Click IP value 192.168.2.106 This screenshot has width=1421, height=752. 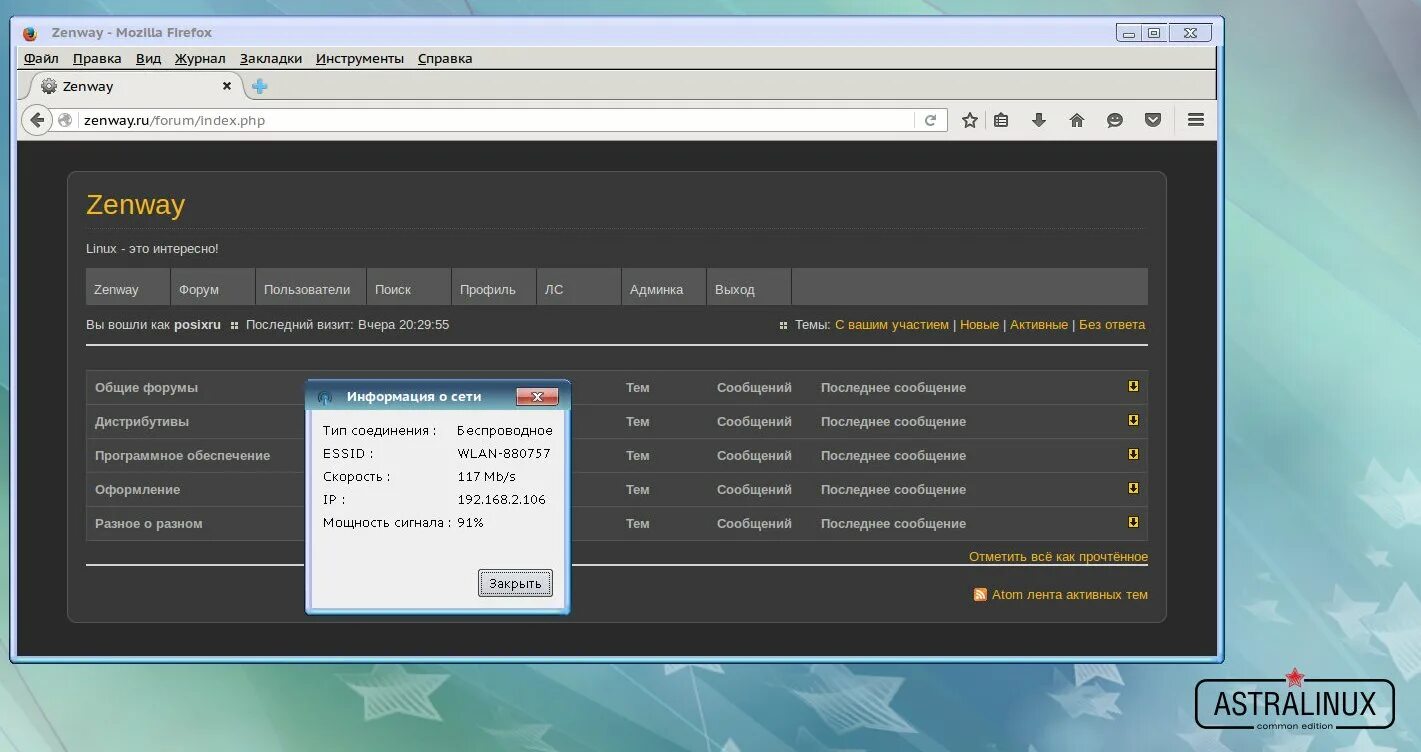coord(501,500)
